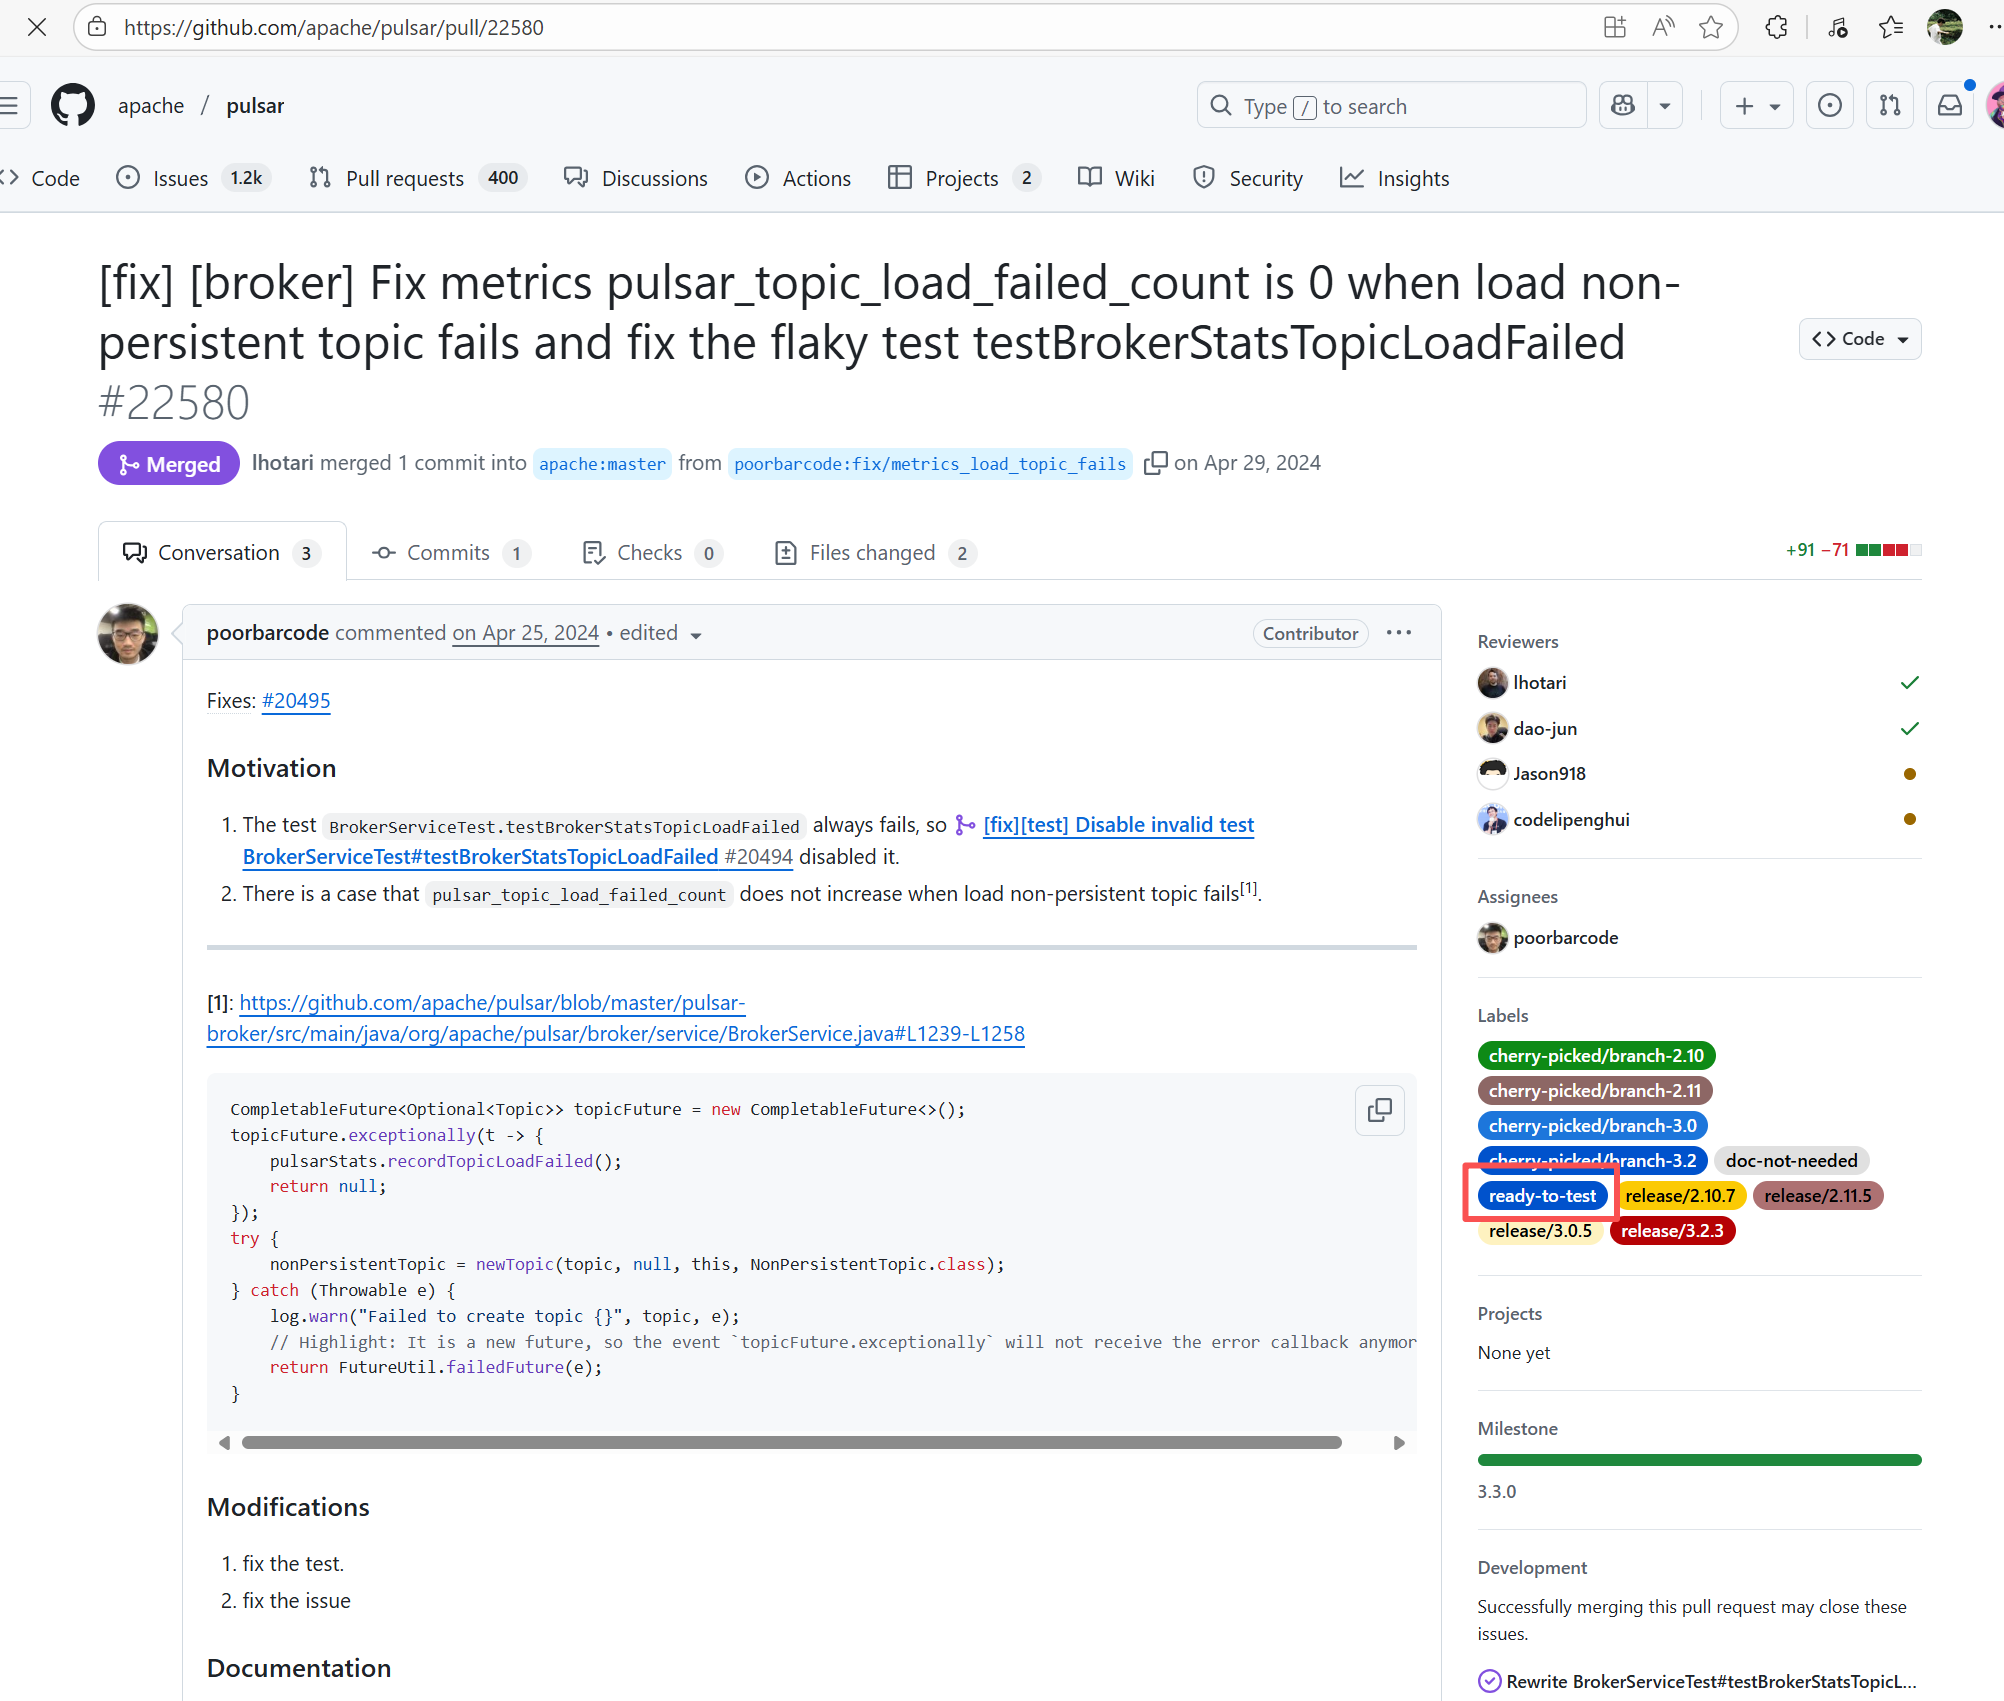Expand the Code dropdown button

(1859, 339)
